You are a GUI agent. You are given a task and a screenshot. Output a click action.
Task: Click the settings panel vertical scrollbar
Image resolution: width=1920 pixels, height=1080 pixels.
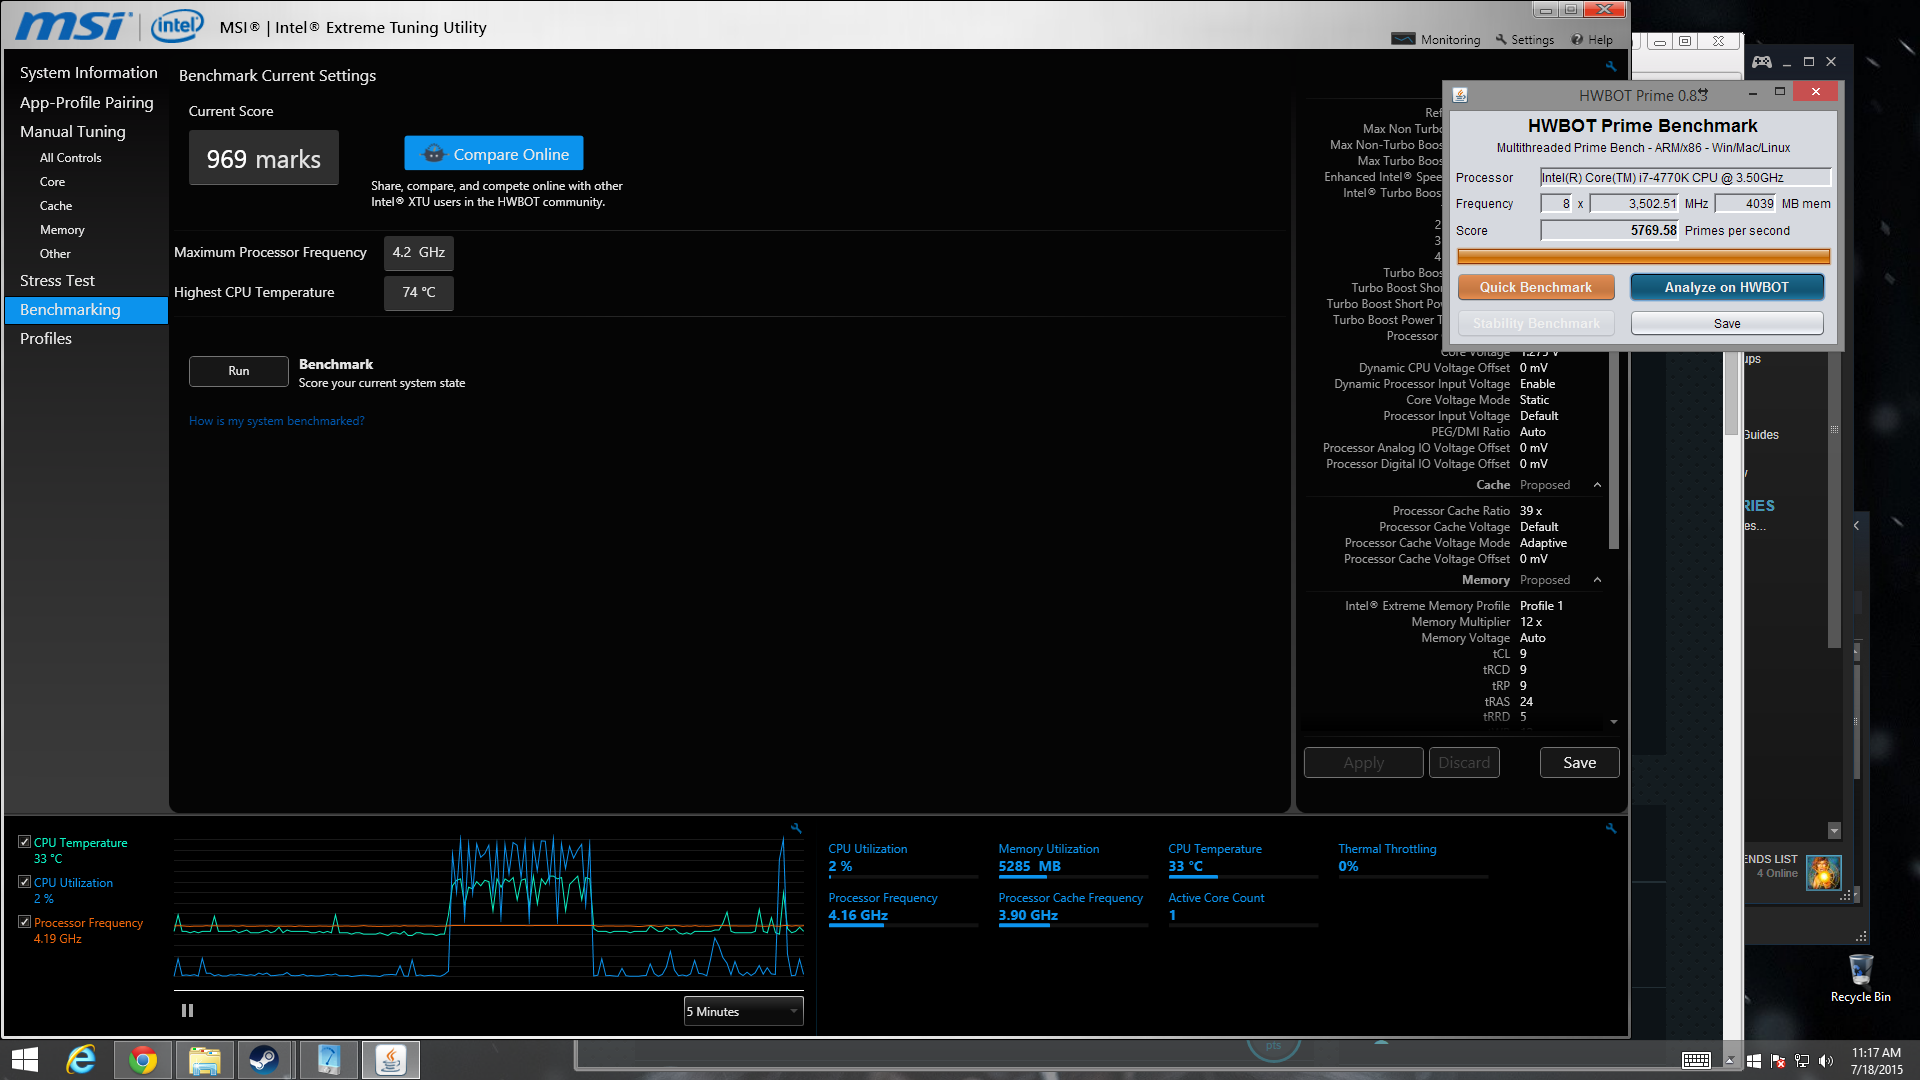[x=1614, y=450]
